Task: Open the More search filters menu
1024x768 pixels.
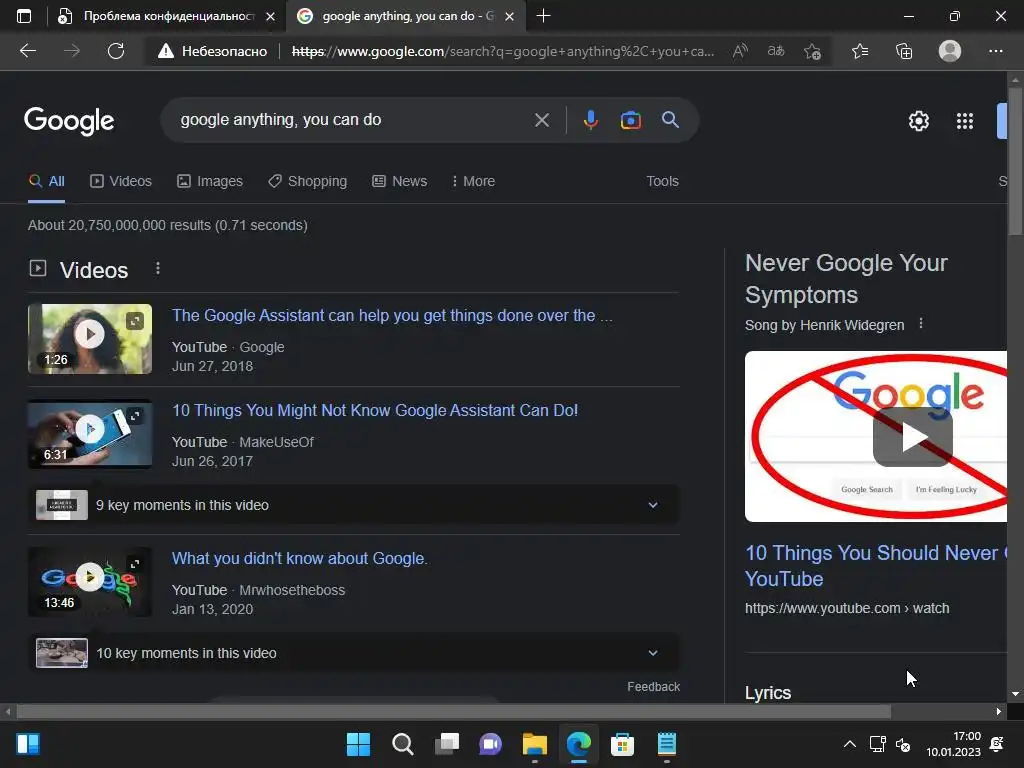Action: point(473,182)
